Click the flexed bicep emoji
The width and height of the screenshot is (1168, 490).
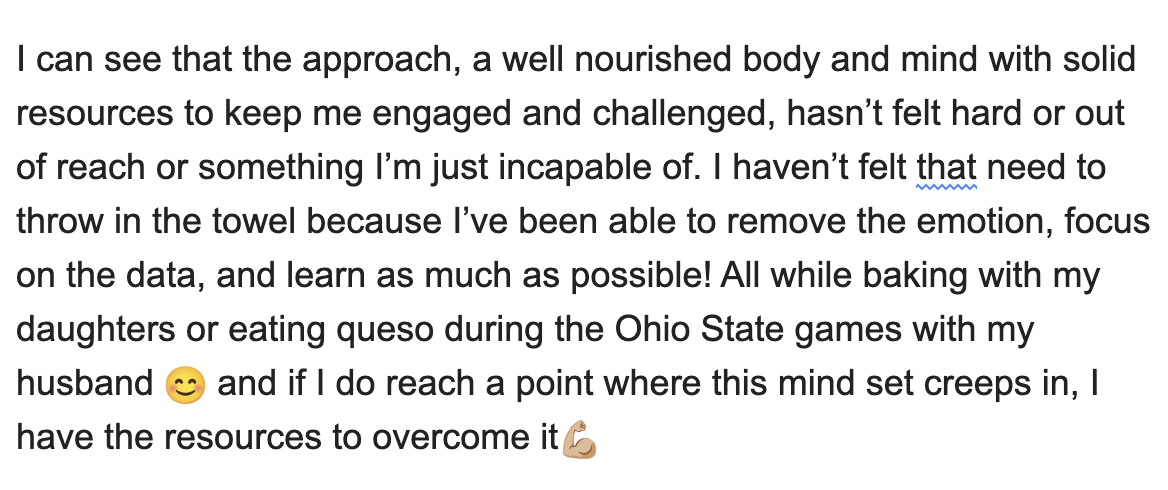click(x=580, y=439)
